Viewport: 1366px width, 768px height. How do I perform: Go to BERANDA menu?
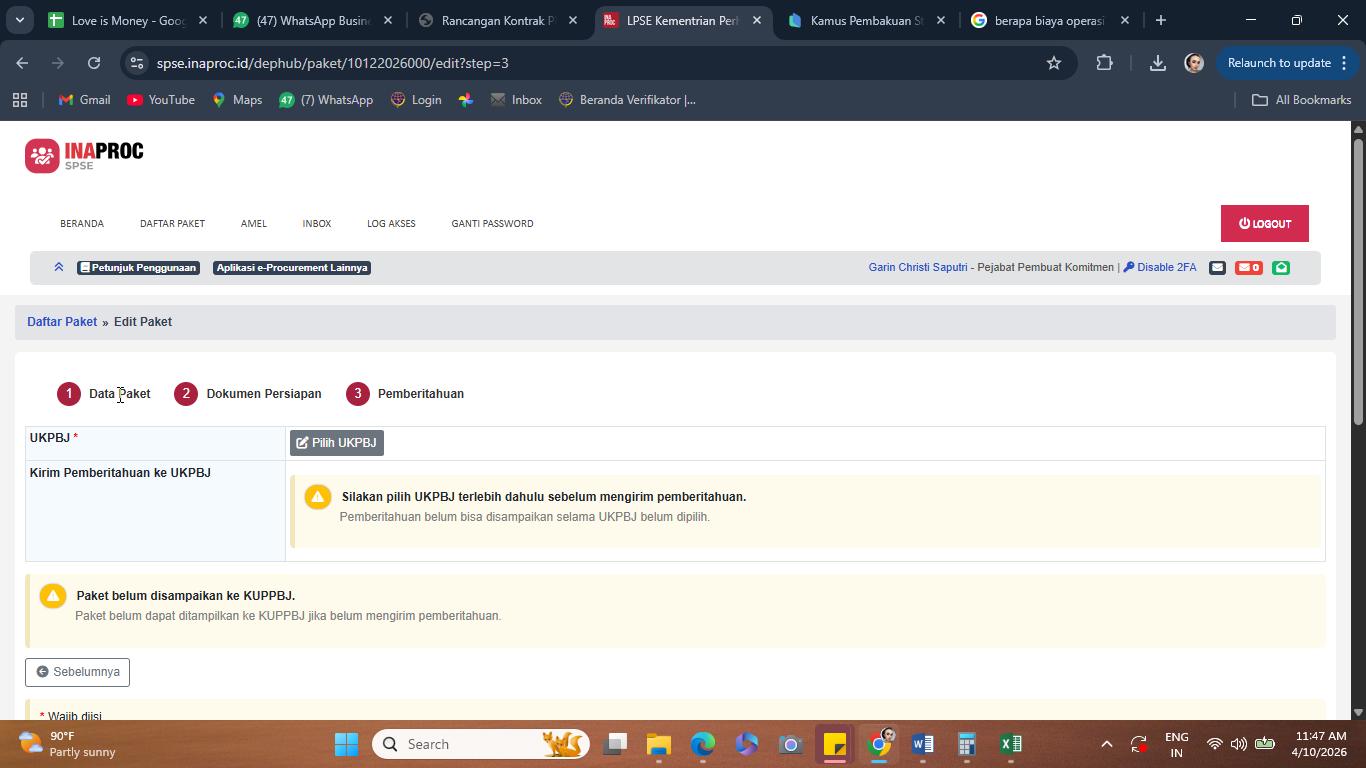(82, 224)
